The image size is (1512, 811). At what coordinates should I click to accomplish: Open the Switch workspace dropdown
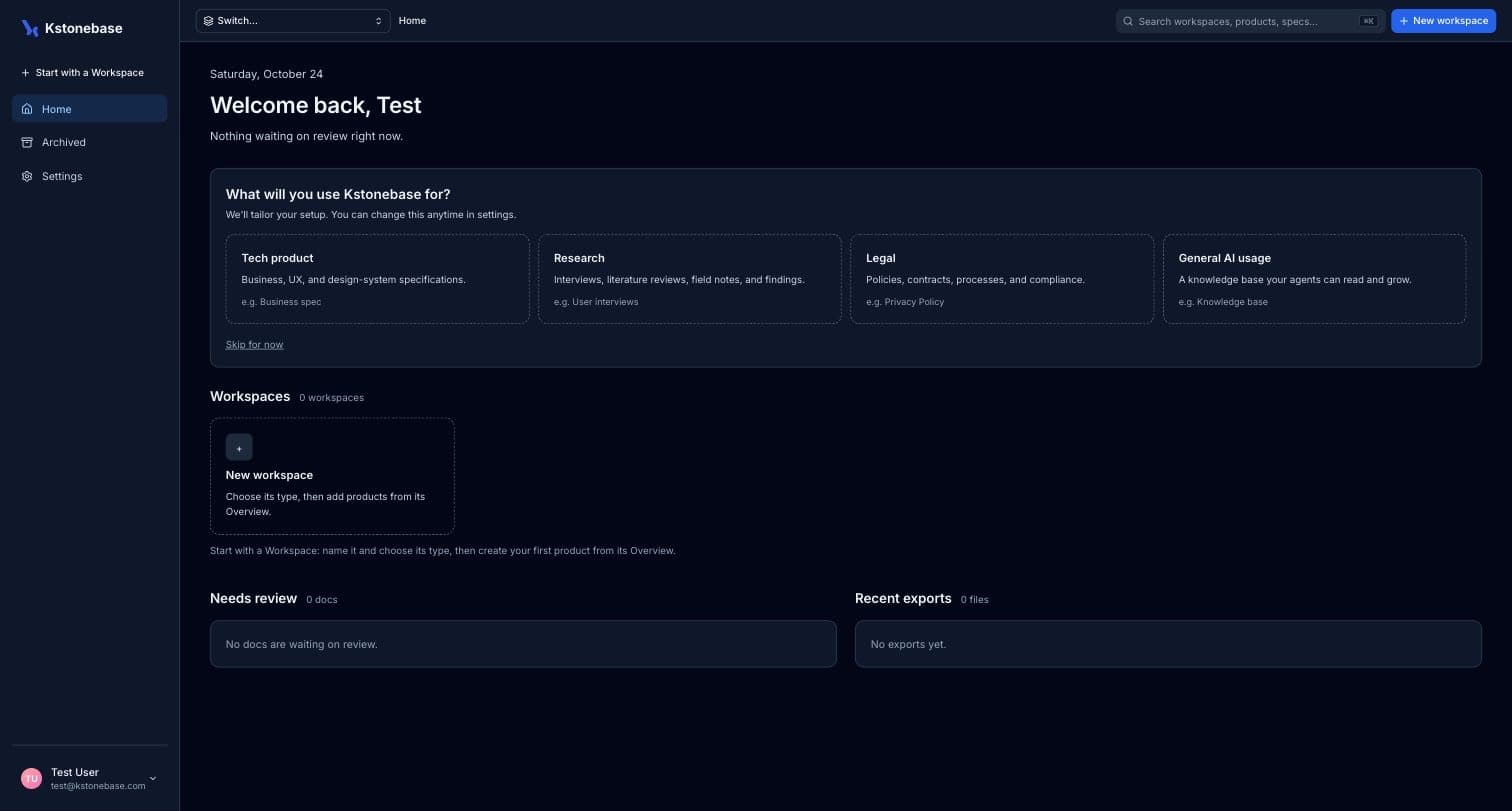tap(293, 20)
